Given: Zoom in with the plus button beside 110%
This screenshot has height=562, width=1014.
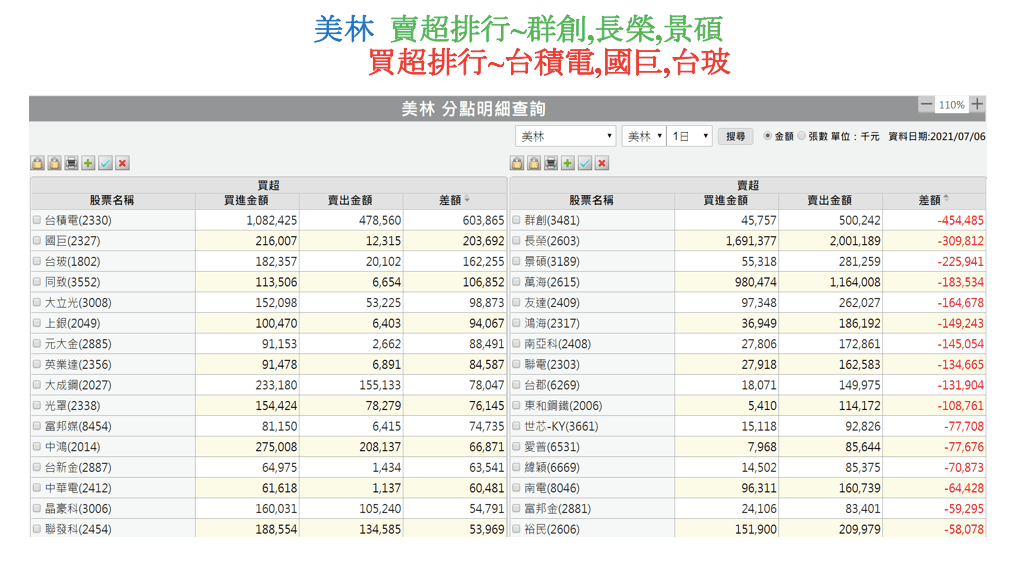Looking at the screenshot, I should point(977,104).
